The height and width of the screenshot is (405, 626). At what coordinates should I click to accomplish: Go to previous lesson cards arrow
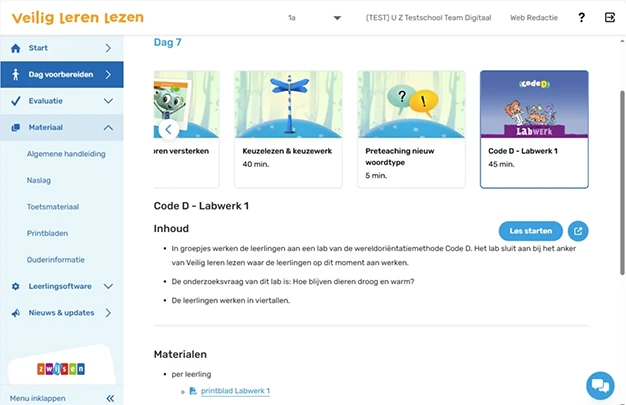coord(168,129)
